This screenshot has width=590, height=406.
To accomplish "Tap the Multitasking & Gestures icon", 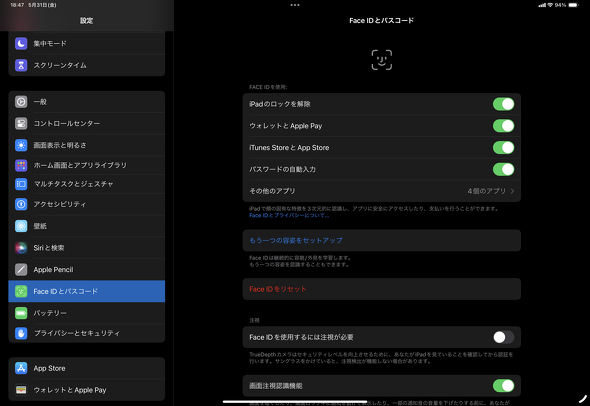I will click(21, 184).
